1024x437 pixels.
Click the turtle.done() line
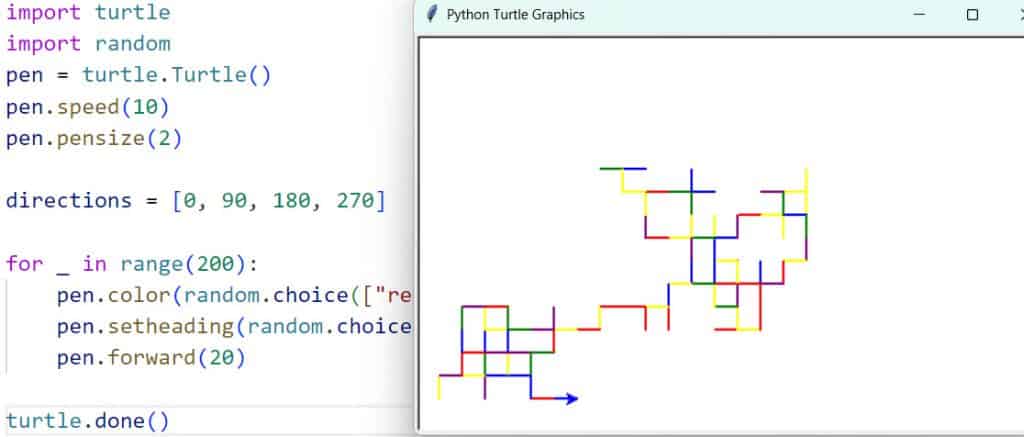point(88,421)
